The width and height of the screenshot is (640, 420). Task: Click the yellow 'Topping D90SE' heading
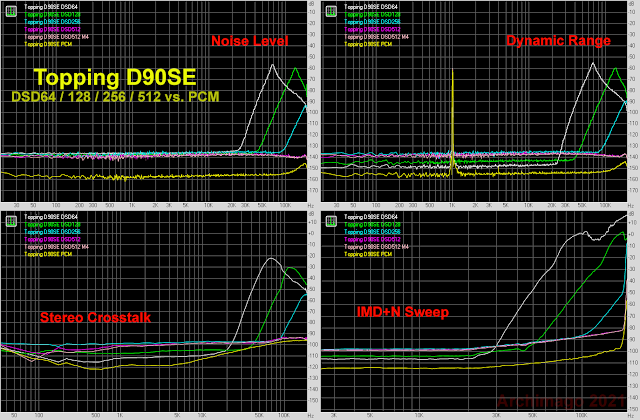(x=115, y=78)
